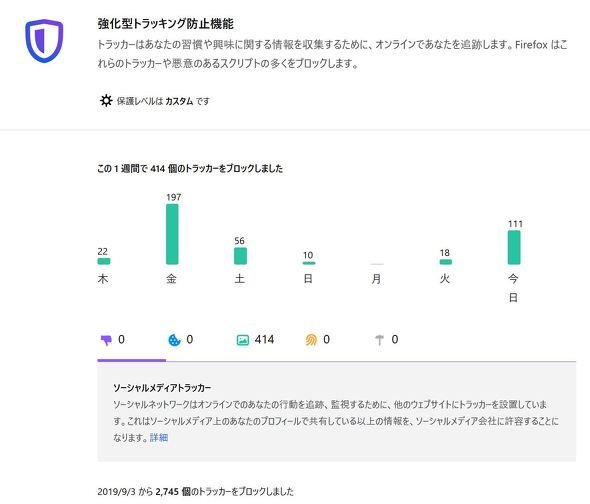Click today's bar labeled 111

tap(514, 247)
